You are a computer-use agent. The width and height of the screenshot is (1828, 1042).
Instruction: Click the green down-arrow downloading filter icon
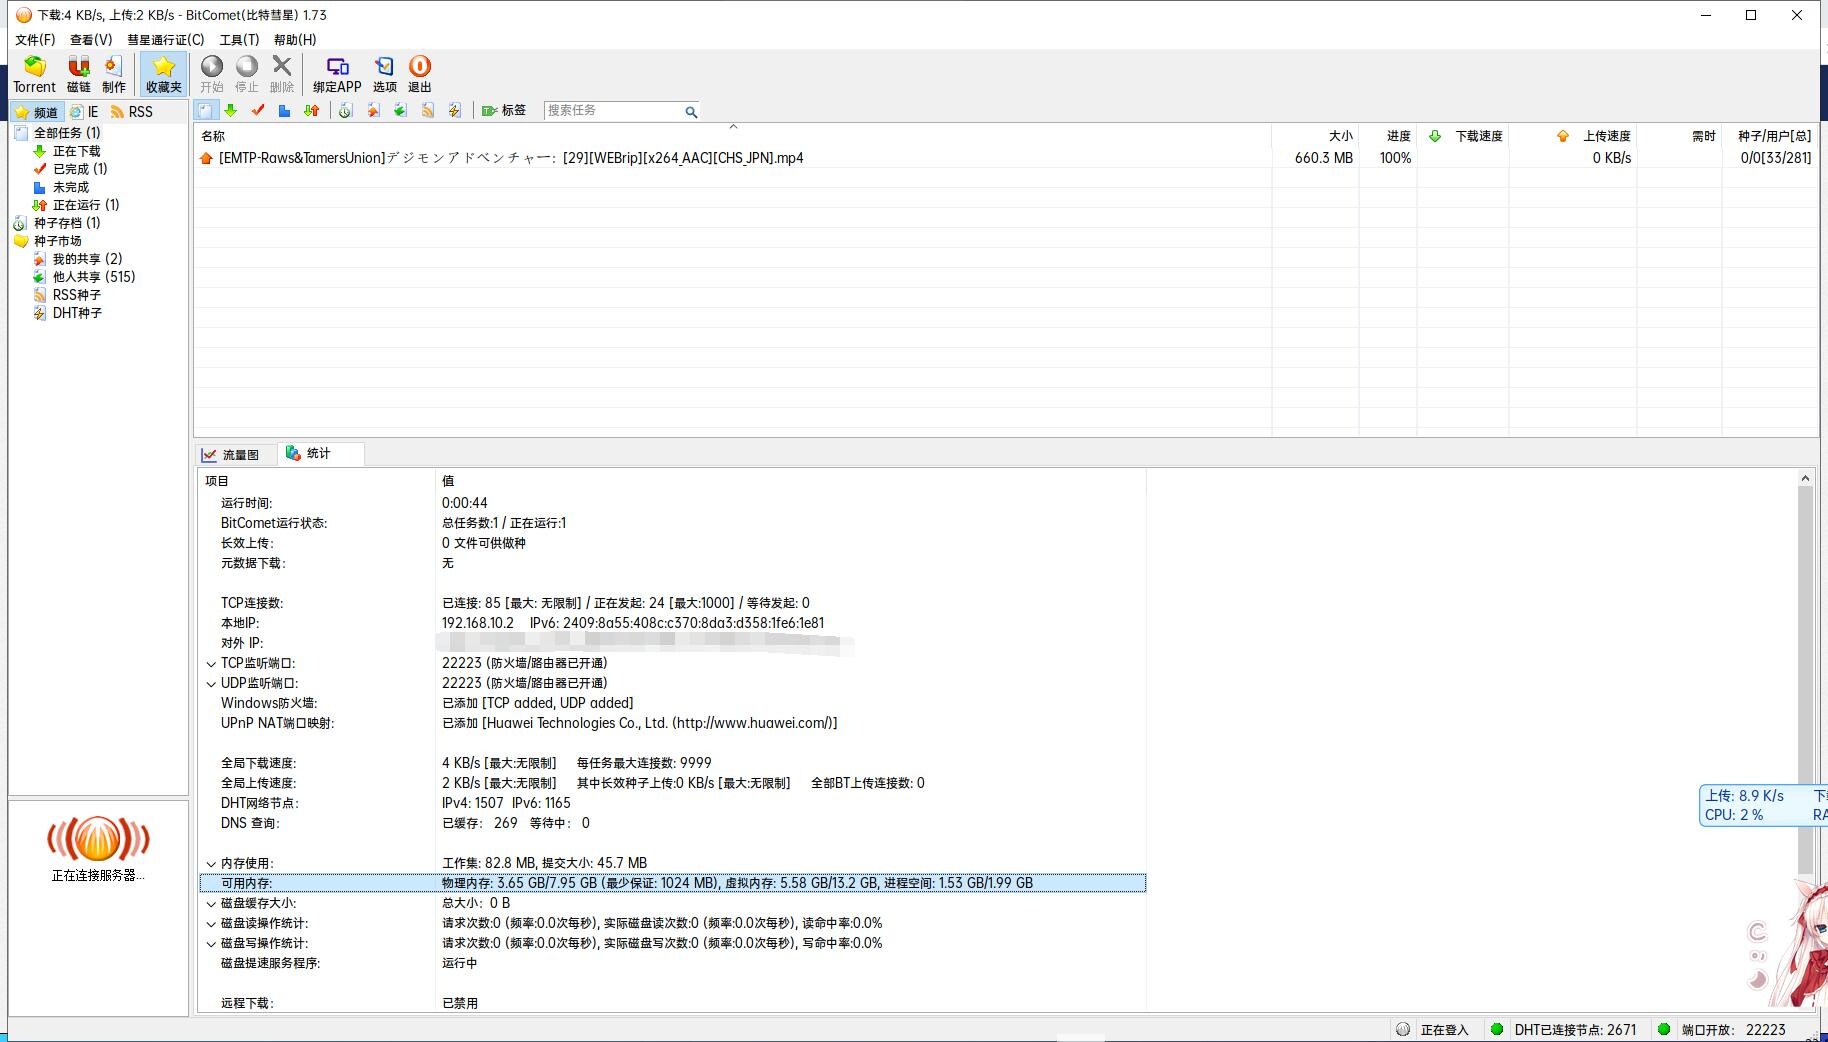click(x=231, y=111)
